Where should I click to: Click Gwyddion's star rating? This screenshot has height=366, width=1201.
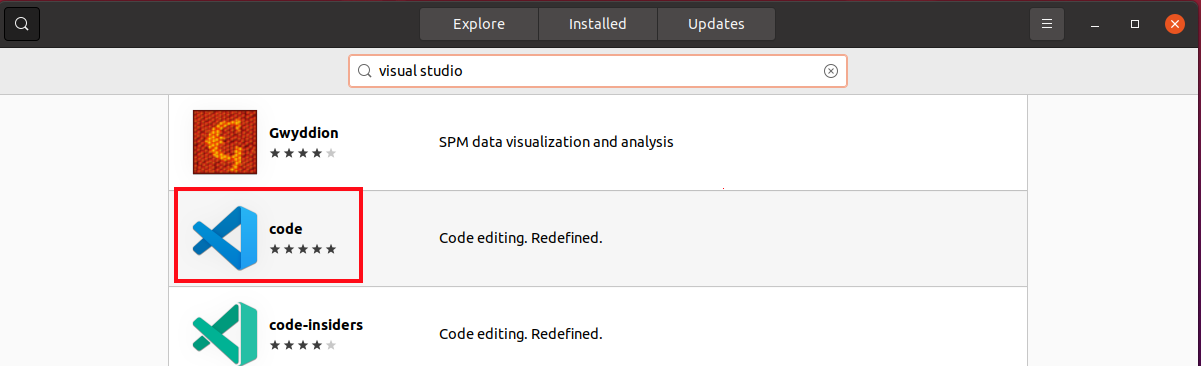coord(303,153)
